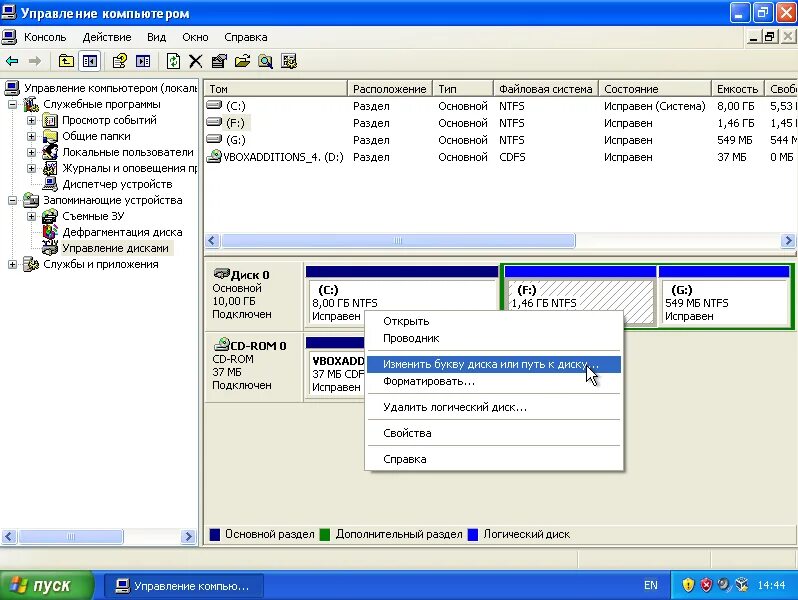Expand Локальные пользователи tree node

click(x=32, y=152)
